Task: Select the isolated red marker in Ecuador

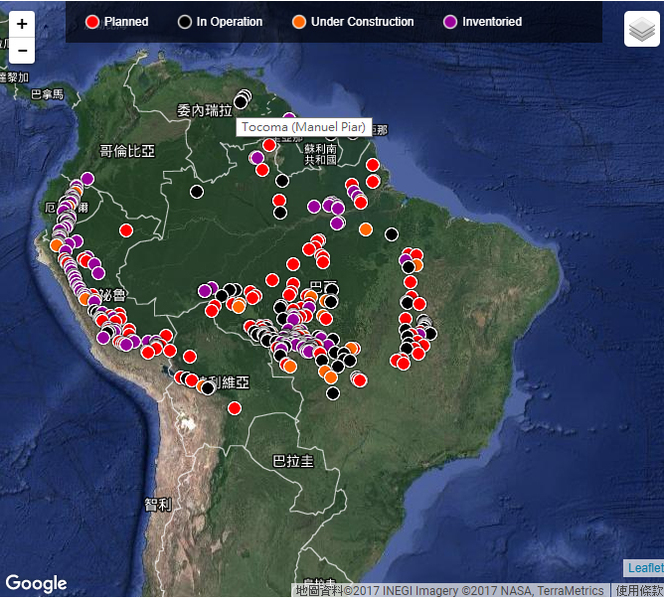Action: point(126,230)
